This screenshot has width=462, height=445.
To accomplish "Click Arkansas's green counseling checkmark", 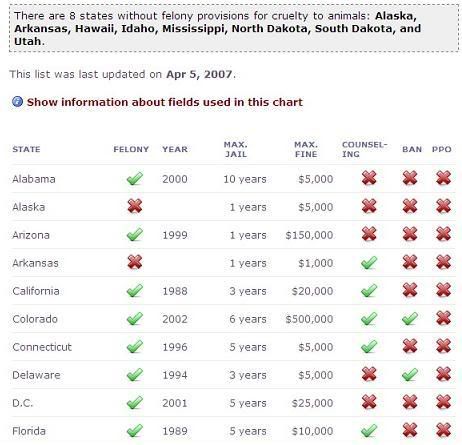I will tap(369, 263).
